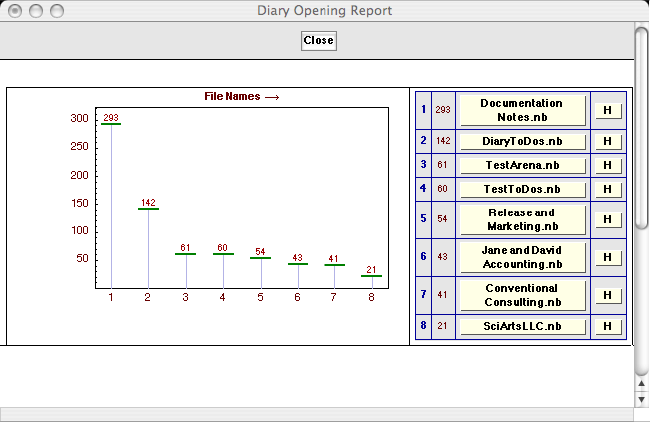Click the 293 bar marker in chart
Screen dimensions: 650x422
pos(111,124)
